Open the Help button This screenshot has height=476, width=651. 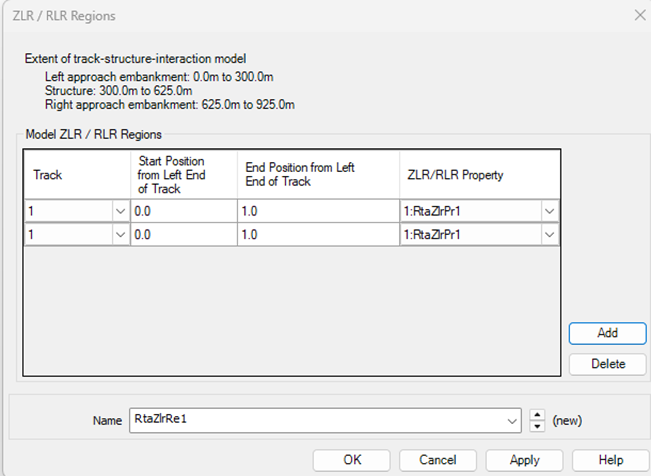tap(610, 460)
